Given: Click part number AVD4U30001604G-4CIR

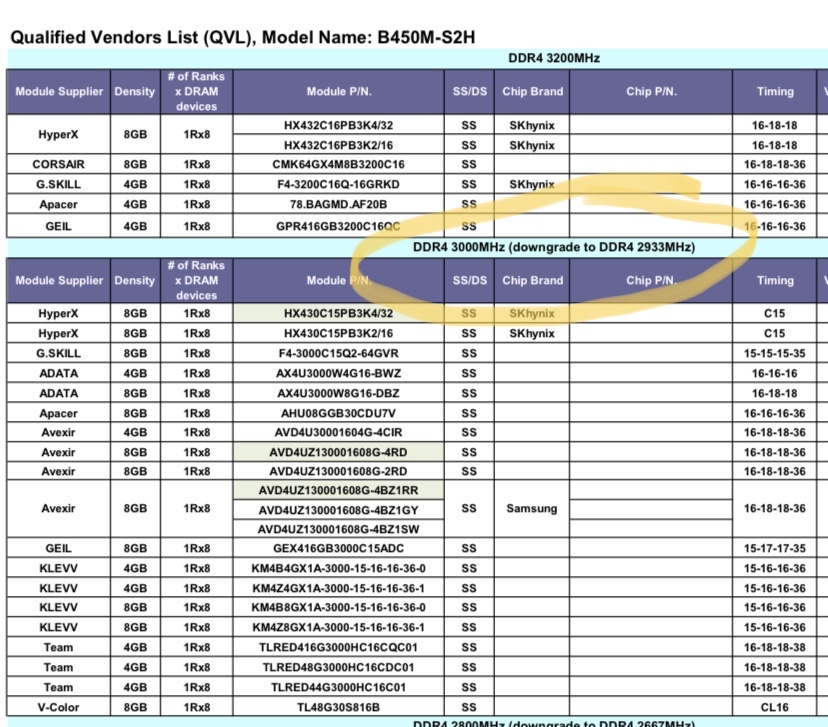Looking at the screenshot, I should pyautogui.click(x=338, y=432).
